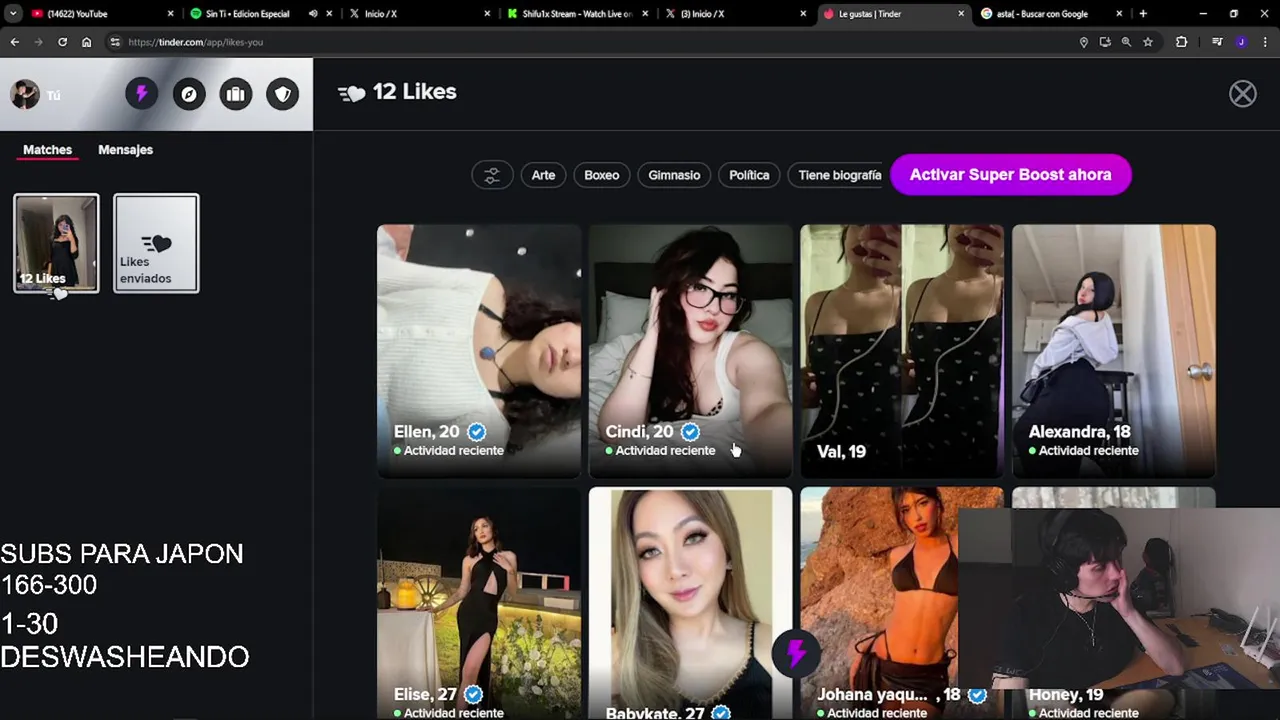Go forward in browser history
Viewport: 1280px width, 720px height.
[x=38, y=42]
